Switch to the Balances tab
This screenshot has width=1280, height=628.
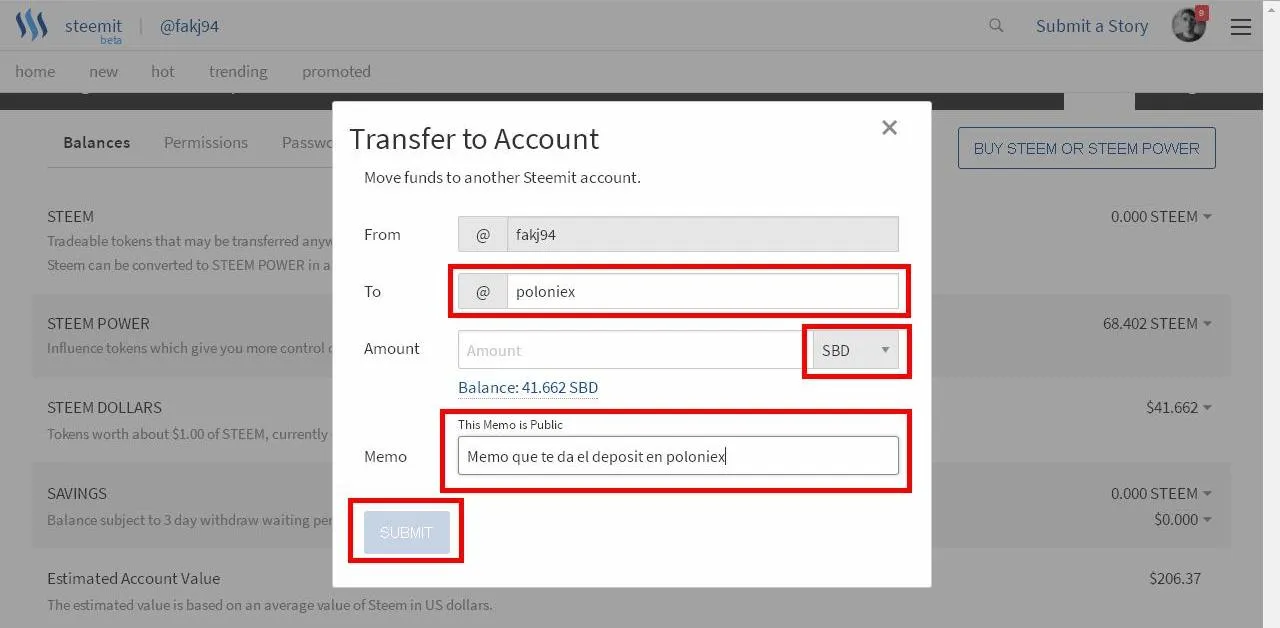(97, 142)
